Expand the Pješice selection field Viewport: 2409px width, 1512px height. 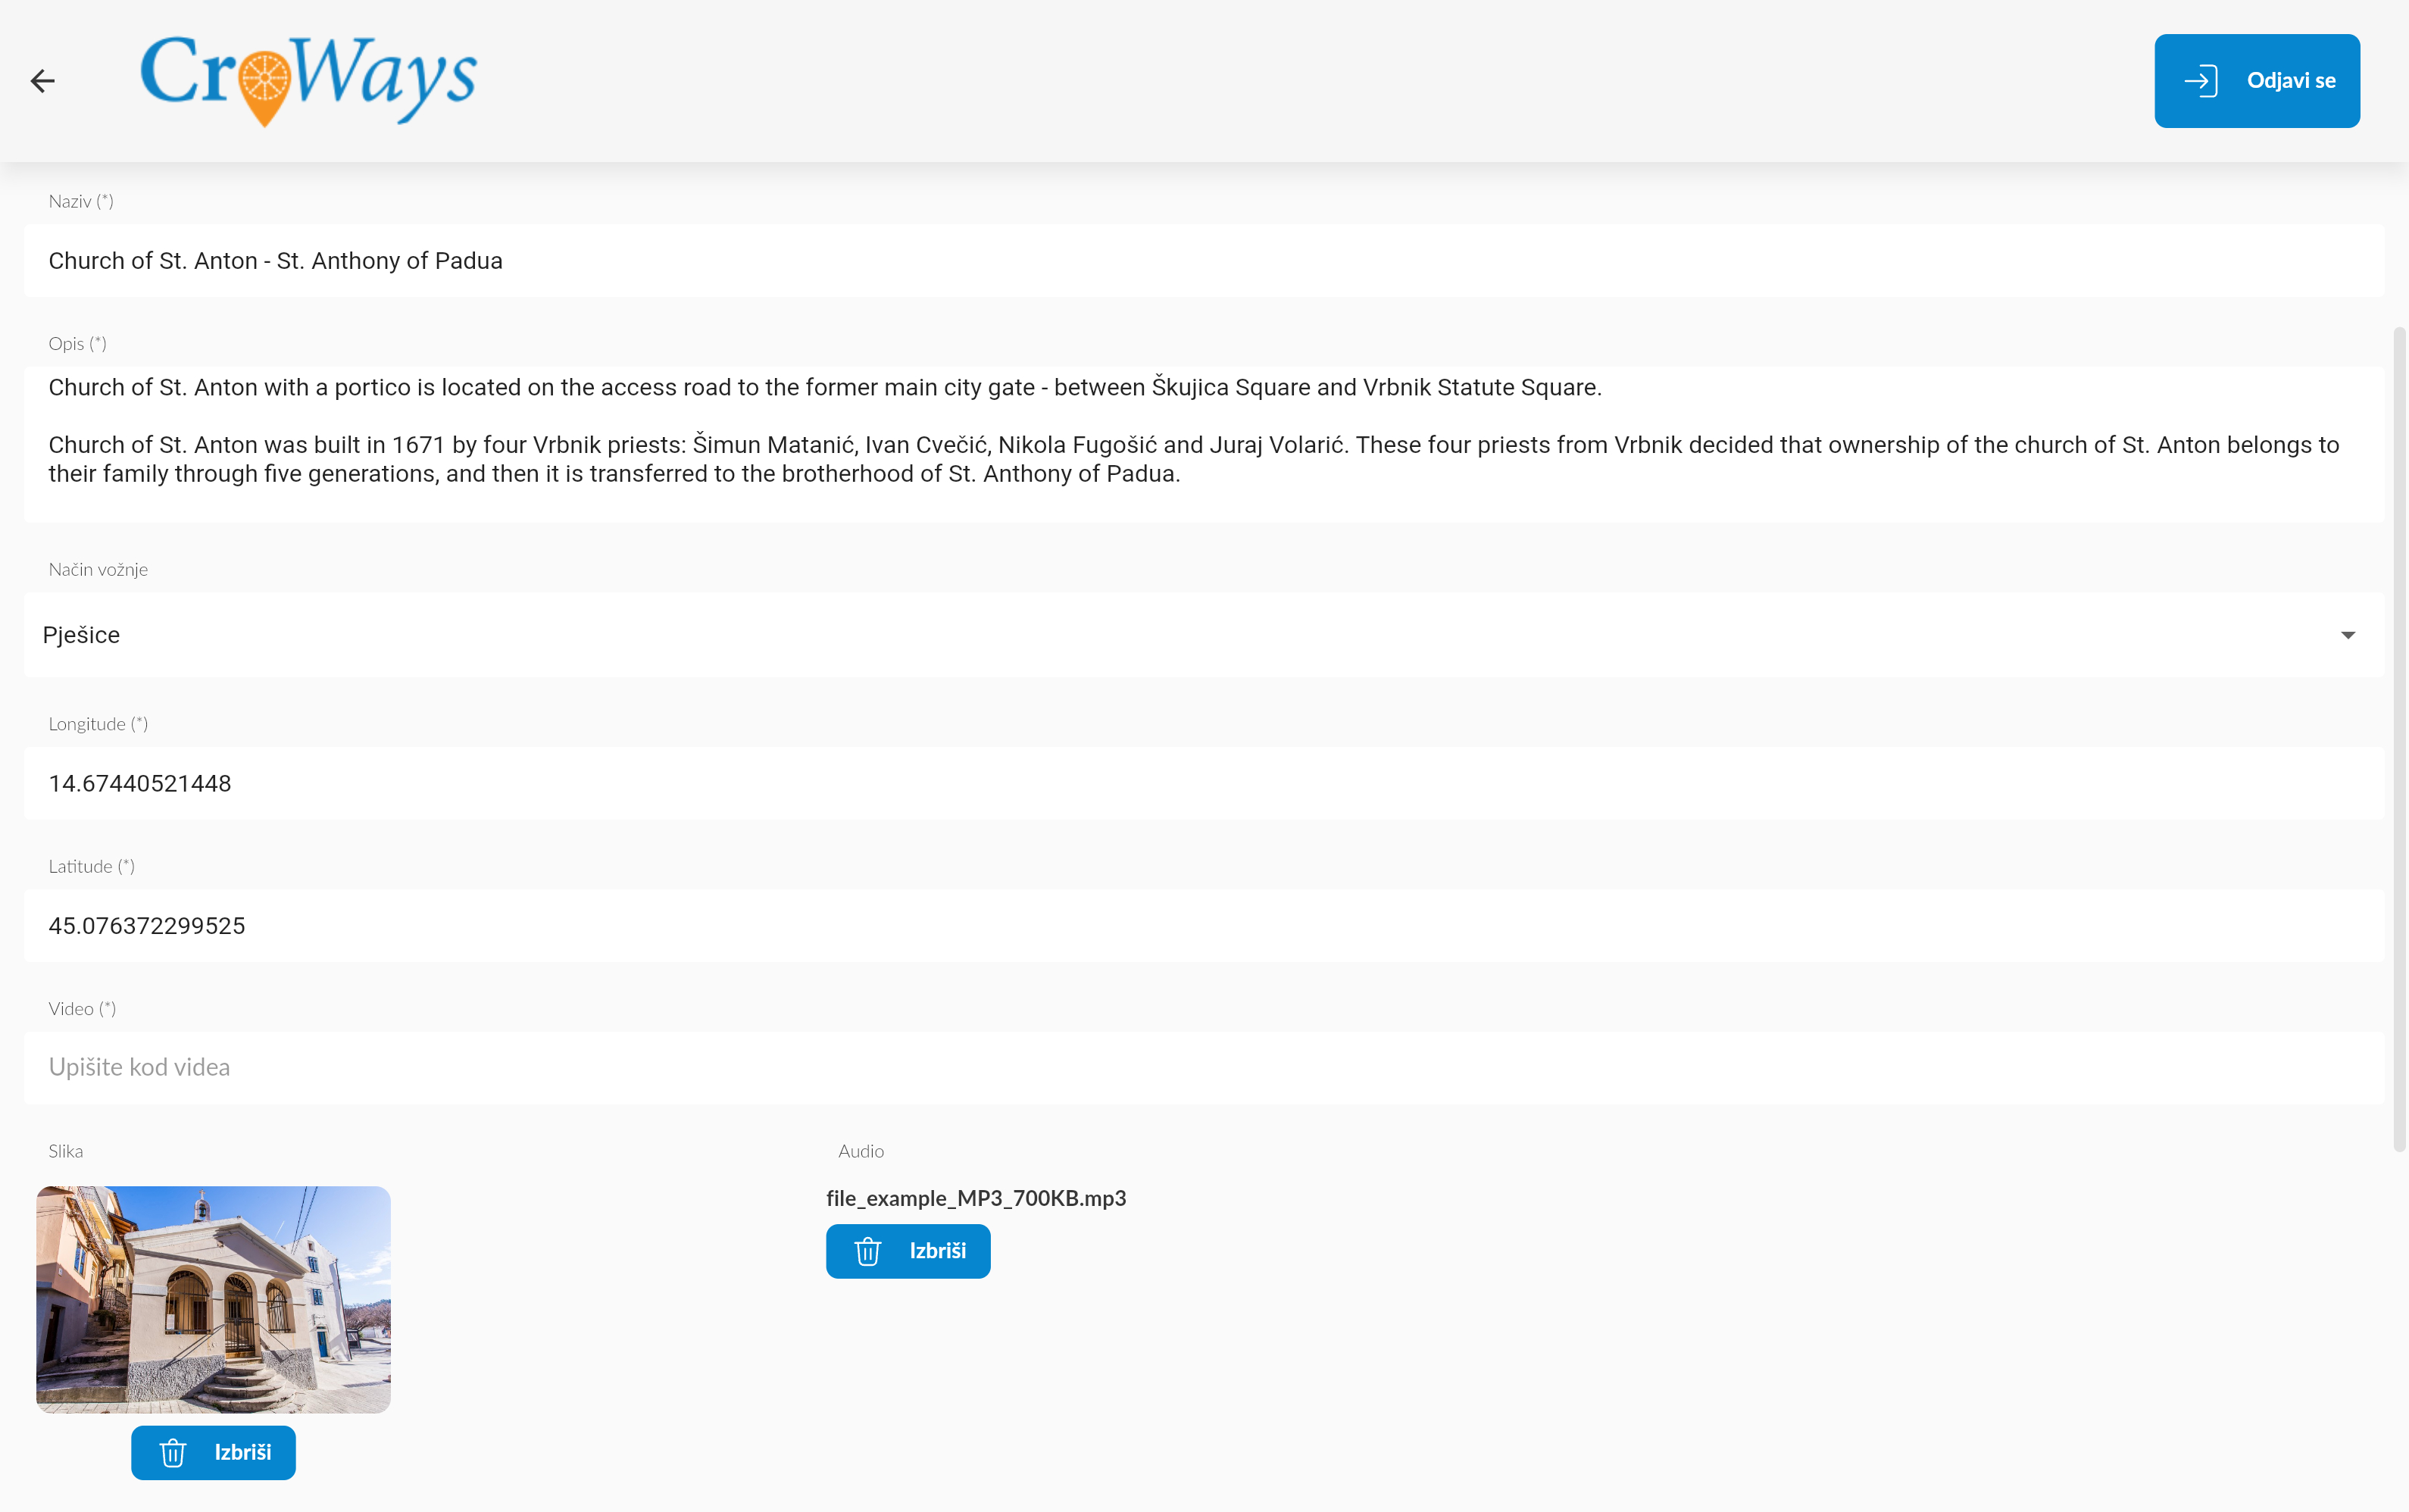1100,635
